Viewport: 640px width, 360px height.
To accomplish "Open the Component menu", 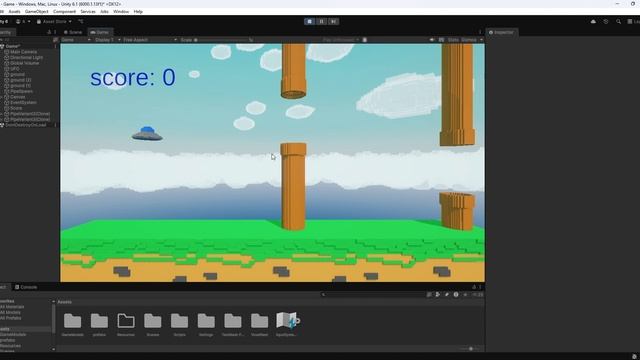I will [x=64, y=11].
